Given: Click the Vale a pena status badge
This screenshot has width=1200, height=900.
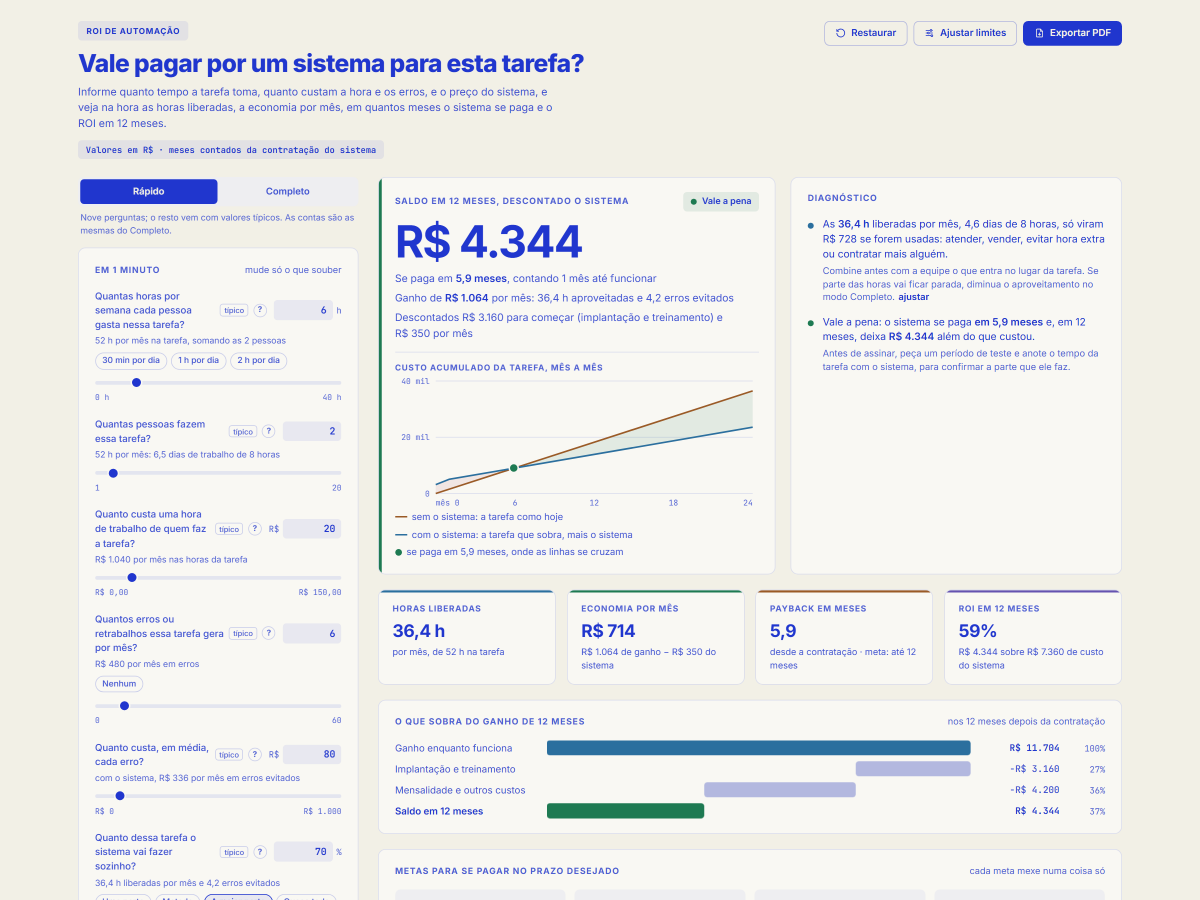Looking at the screenshot, I should 721,201.
